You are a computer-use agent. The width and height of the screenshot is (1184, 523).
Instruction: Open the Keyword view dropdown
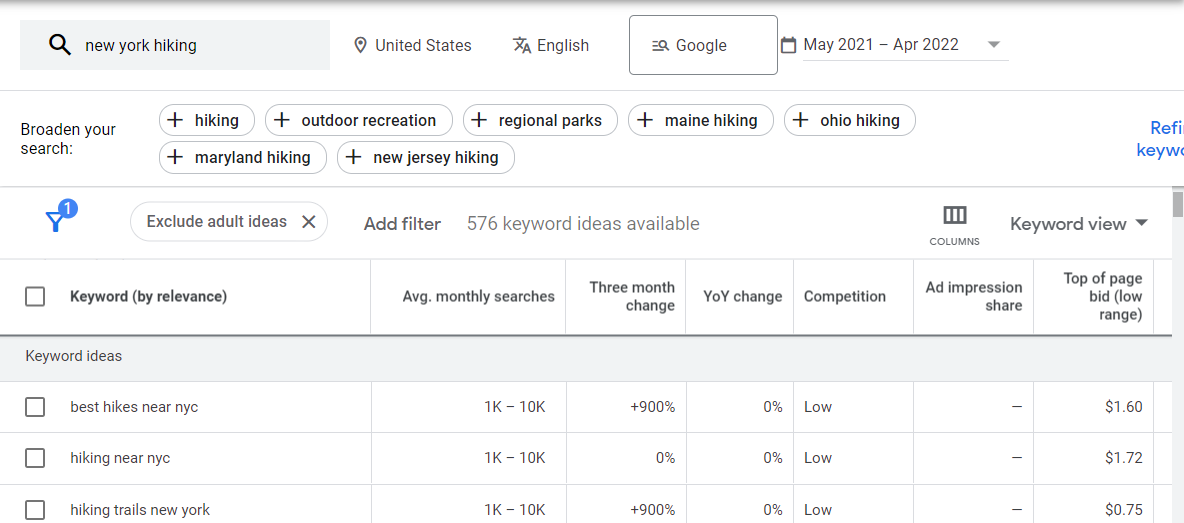coord(1078,224)
